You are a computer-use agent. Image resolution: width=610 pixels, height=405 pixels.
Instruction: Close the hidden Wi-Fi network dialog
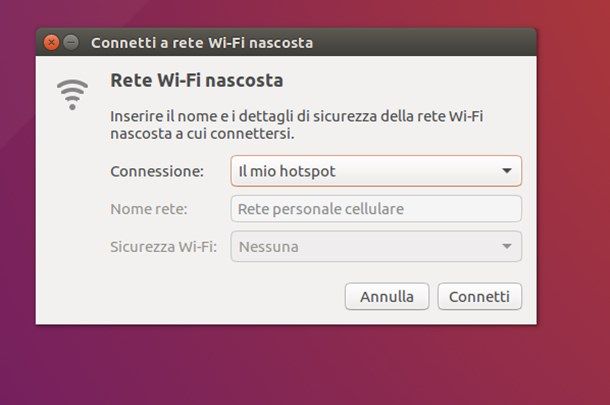(x=51, y=42)
